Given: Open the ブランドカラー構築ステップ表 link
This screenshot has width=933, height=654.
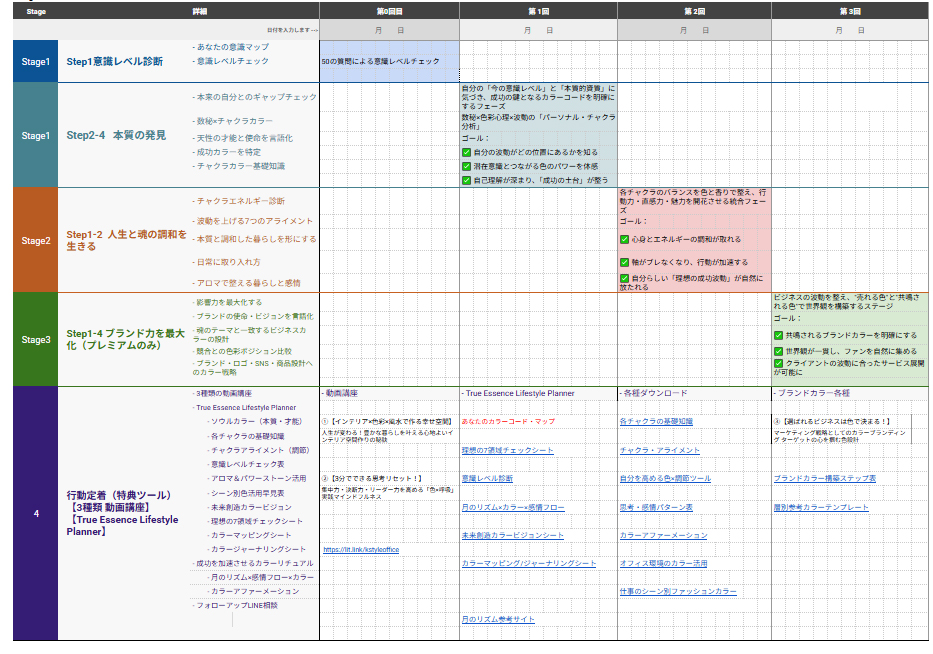Looking at the screenshot, I should (824, 479).
